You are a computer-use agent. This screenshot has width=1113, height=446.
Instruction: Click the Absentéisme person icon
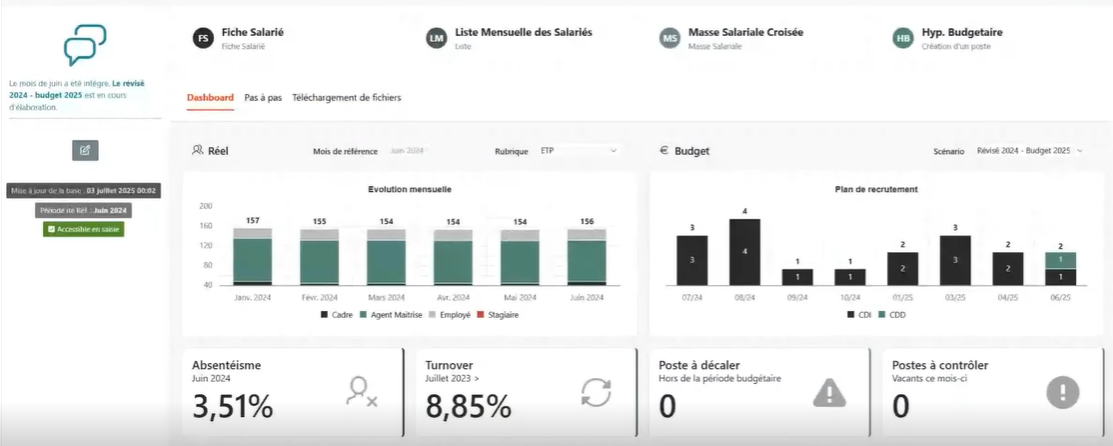[x=361, y=392]
